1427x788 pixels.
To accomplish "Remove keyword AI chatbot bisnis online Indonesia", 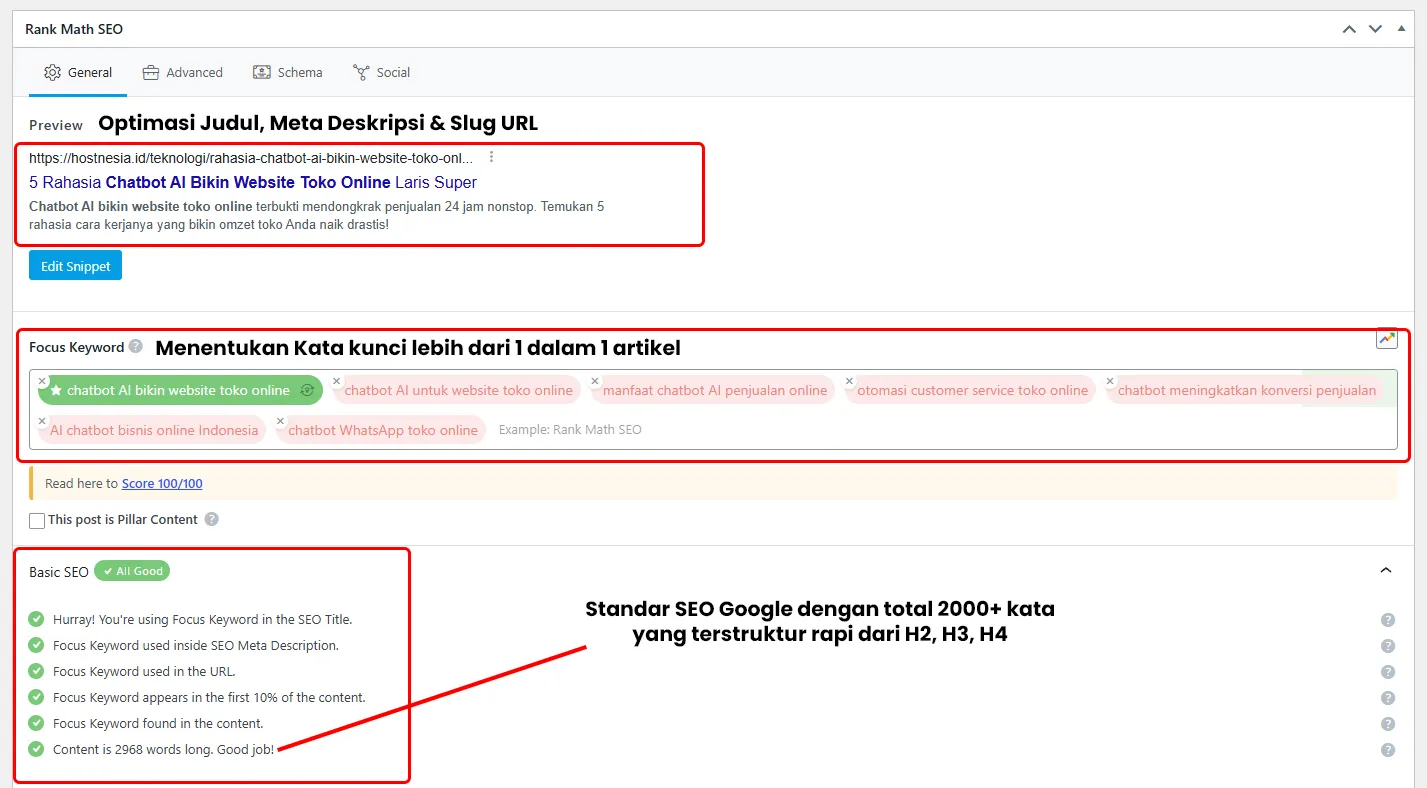I will point(42,421).
